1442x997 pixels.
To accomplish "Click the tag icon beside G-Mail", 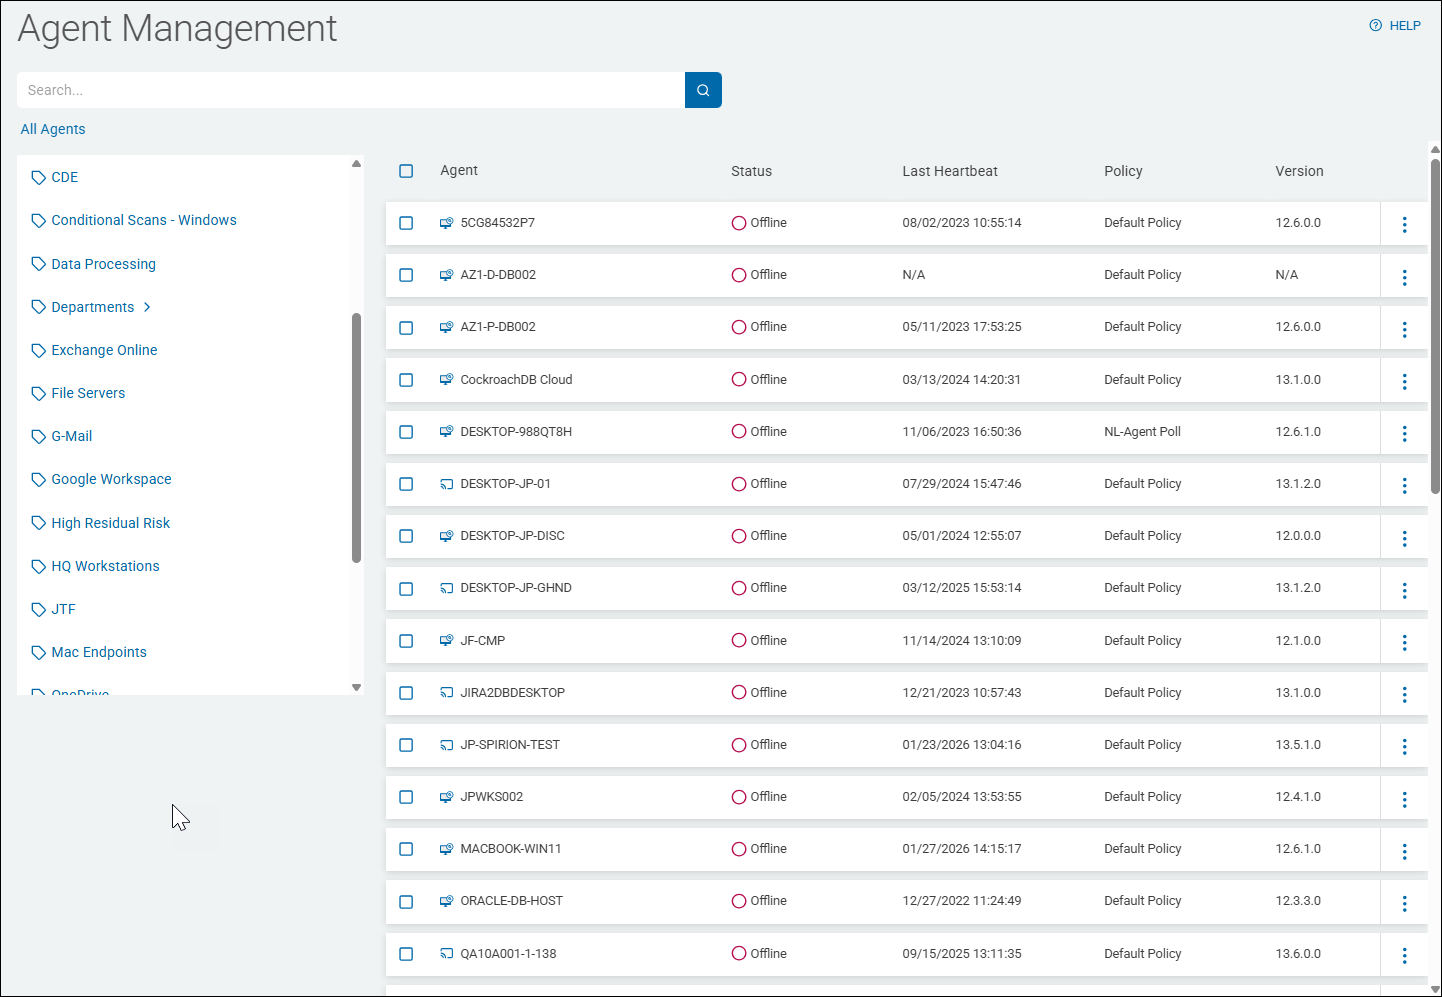I will (39, 437).
